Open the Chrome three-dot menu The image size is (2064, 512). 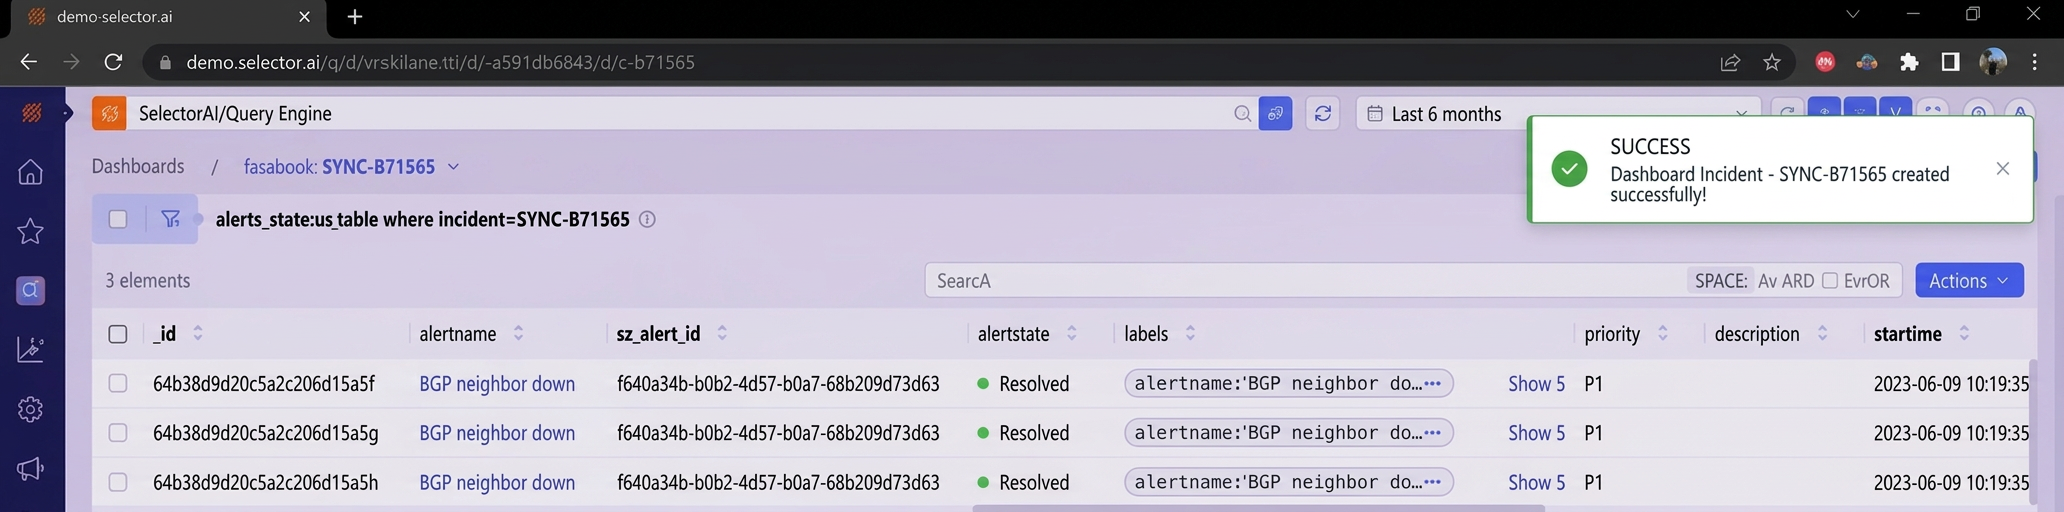pyautogui.click(x=2035, y=62)
